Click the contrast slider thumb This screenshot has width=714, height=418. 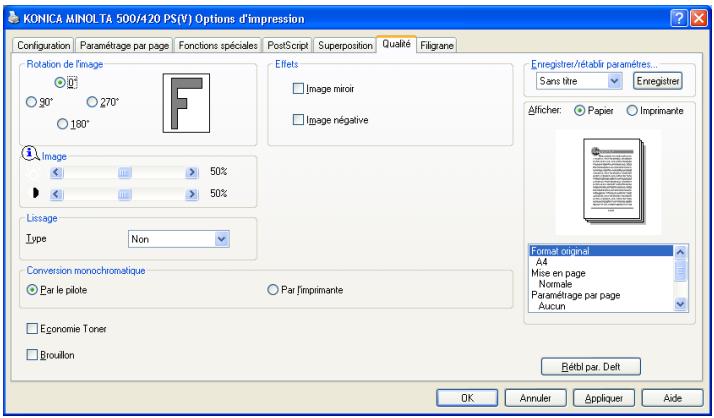point(124,194)
